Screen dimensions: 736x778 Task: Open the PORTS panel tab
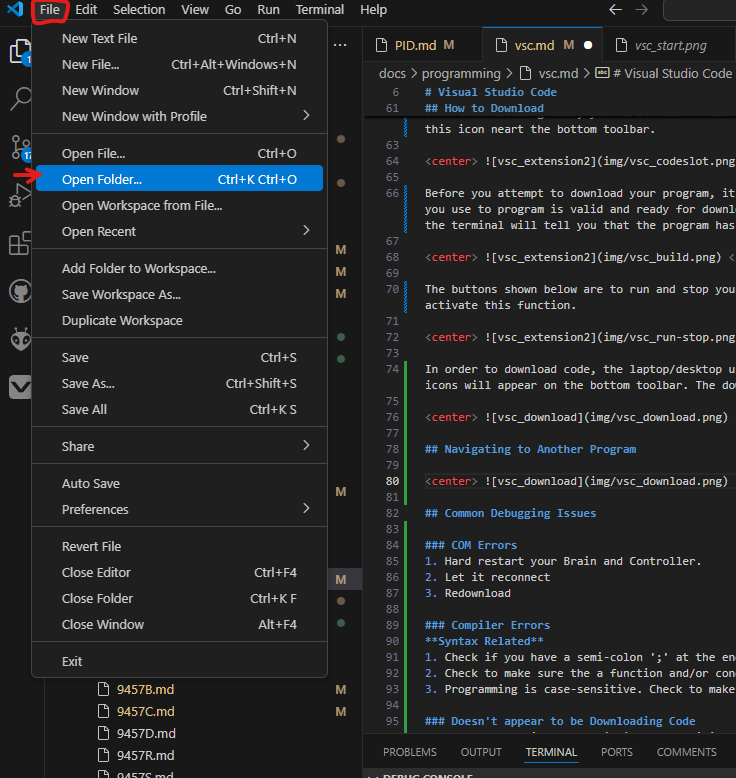click(x=616, y=752)
